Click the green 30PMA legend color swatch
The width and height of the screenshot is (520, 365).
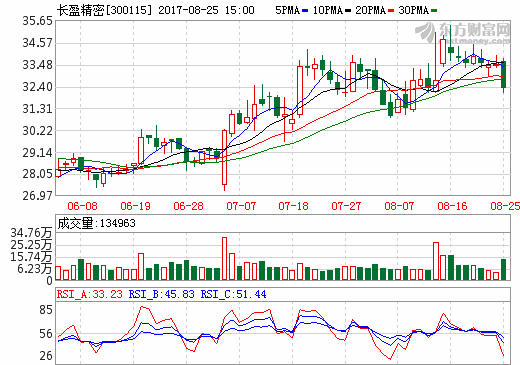click(x=434, y=11)
